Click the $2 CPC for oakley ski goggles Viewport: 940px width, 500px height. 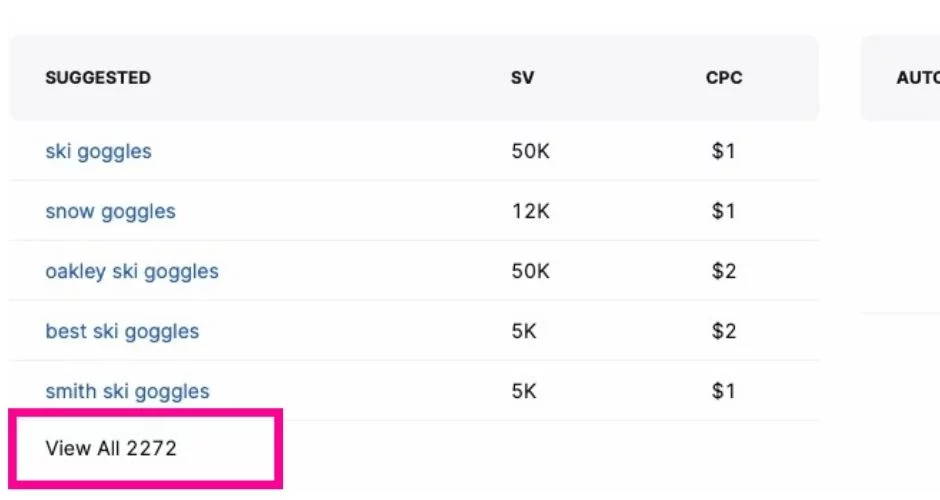click(x=723, y=272)
